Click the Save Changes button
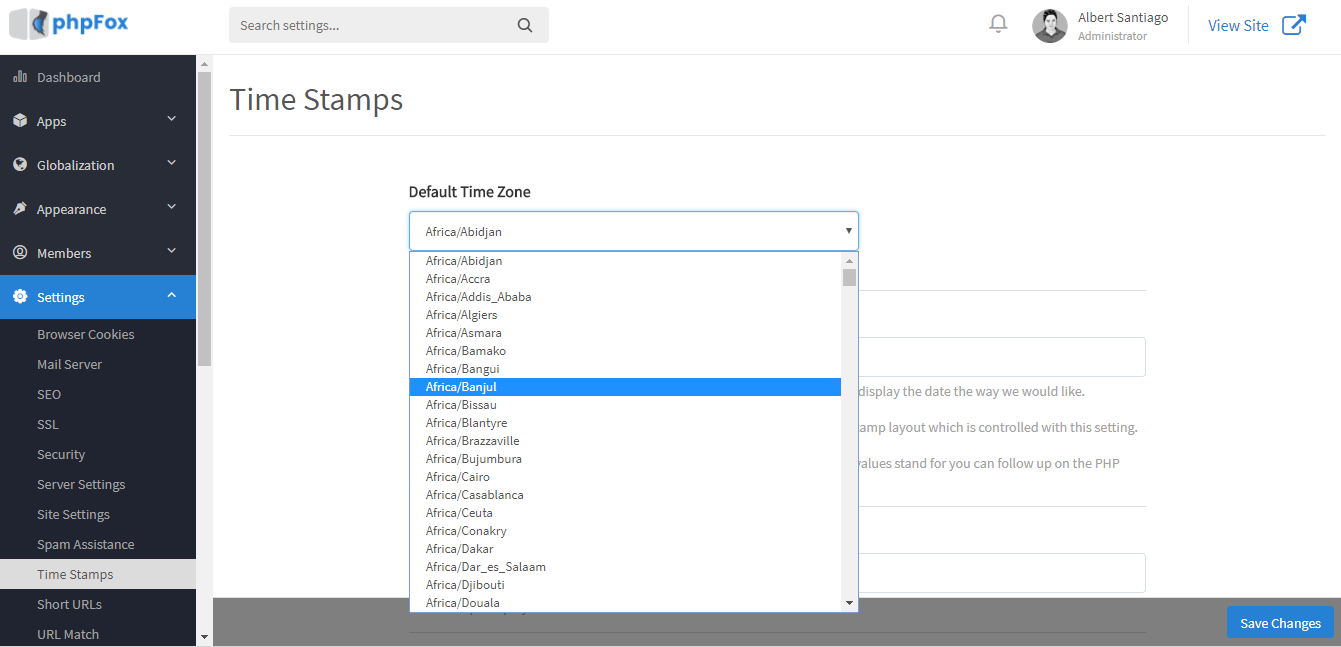The image size is (1341, 647). [x=1280, y=623]
